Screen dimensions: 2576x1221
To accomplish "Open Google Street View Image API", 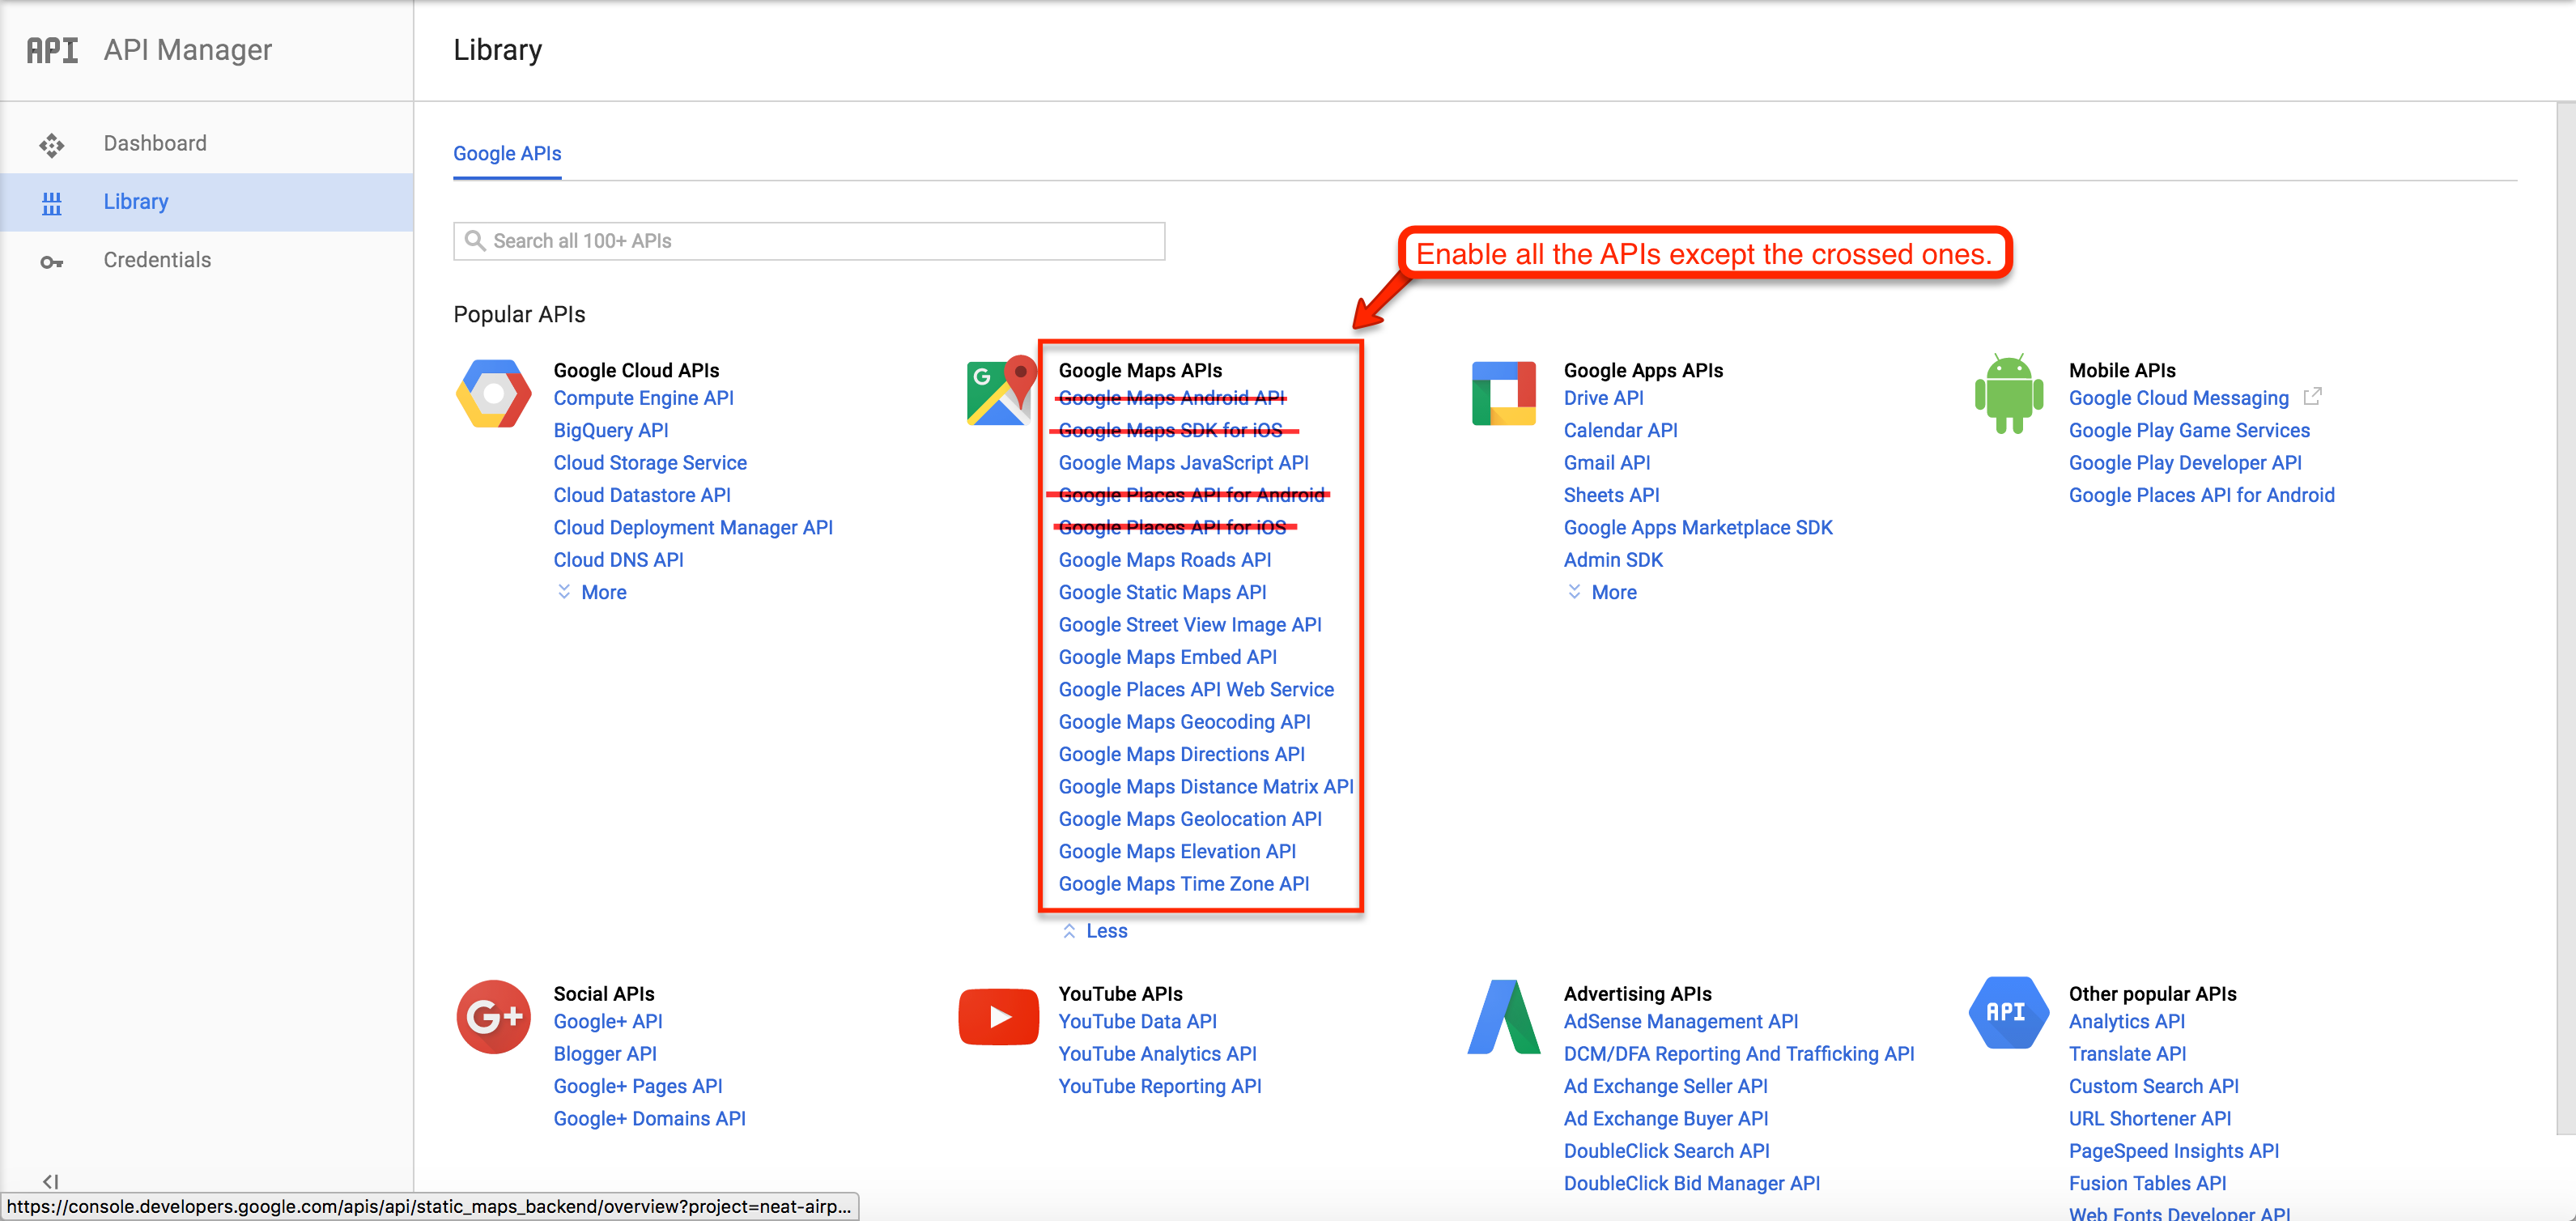I will 1190,625.
